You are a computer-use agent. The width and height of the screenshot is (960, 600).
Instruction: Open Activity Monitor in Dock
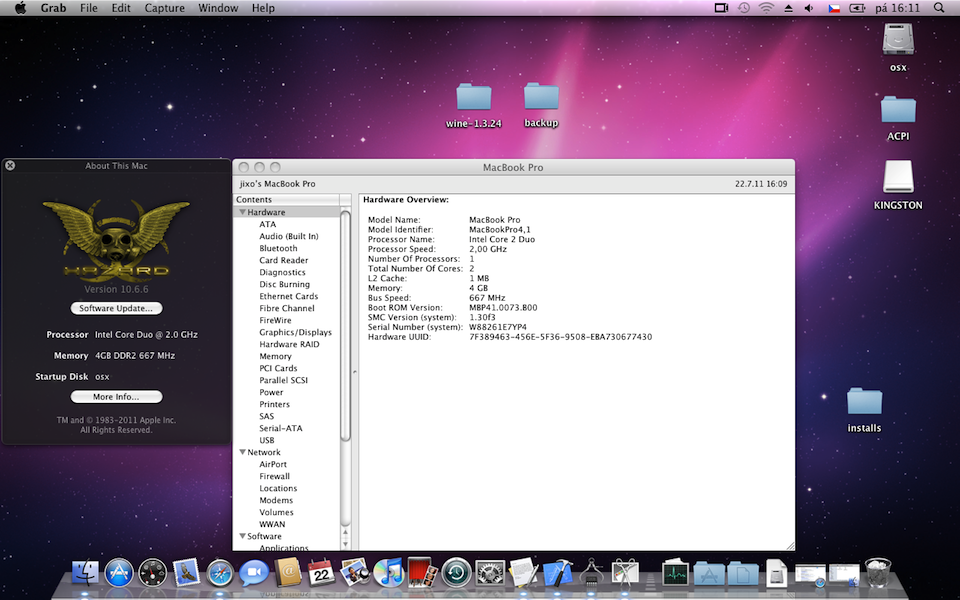click(675, 574)
